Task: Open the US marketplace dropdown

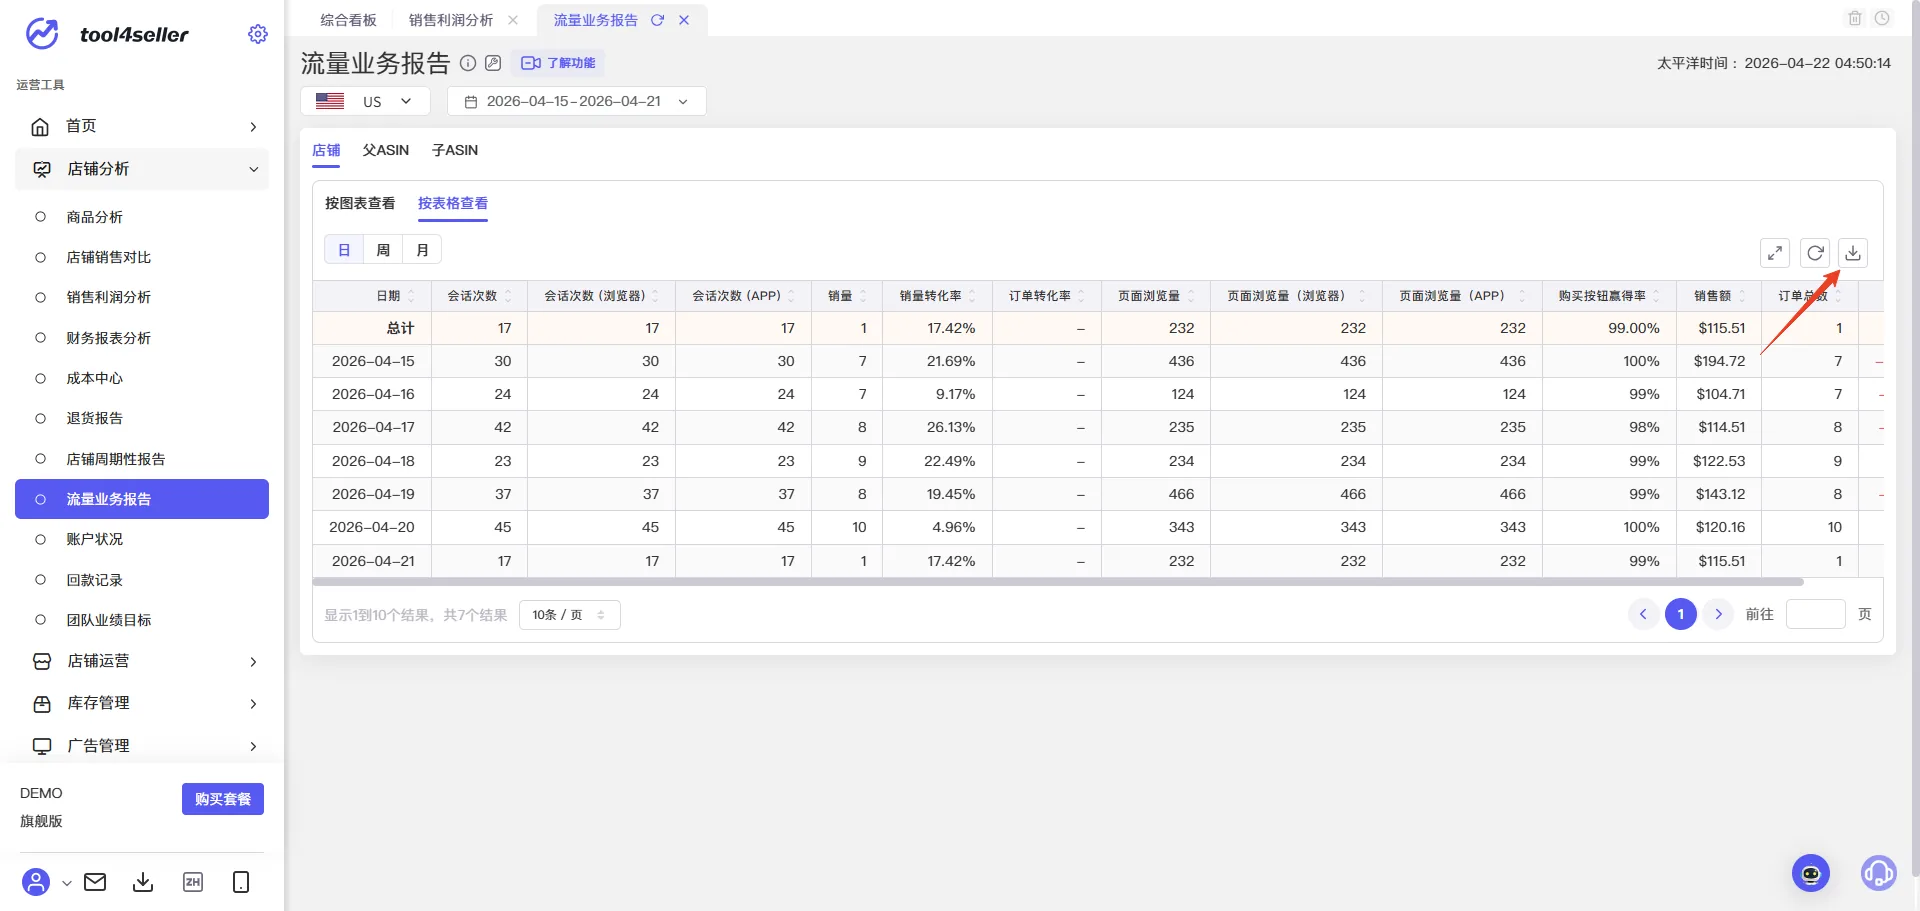Action: click(x=365, y=101)
